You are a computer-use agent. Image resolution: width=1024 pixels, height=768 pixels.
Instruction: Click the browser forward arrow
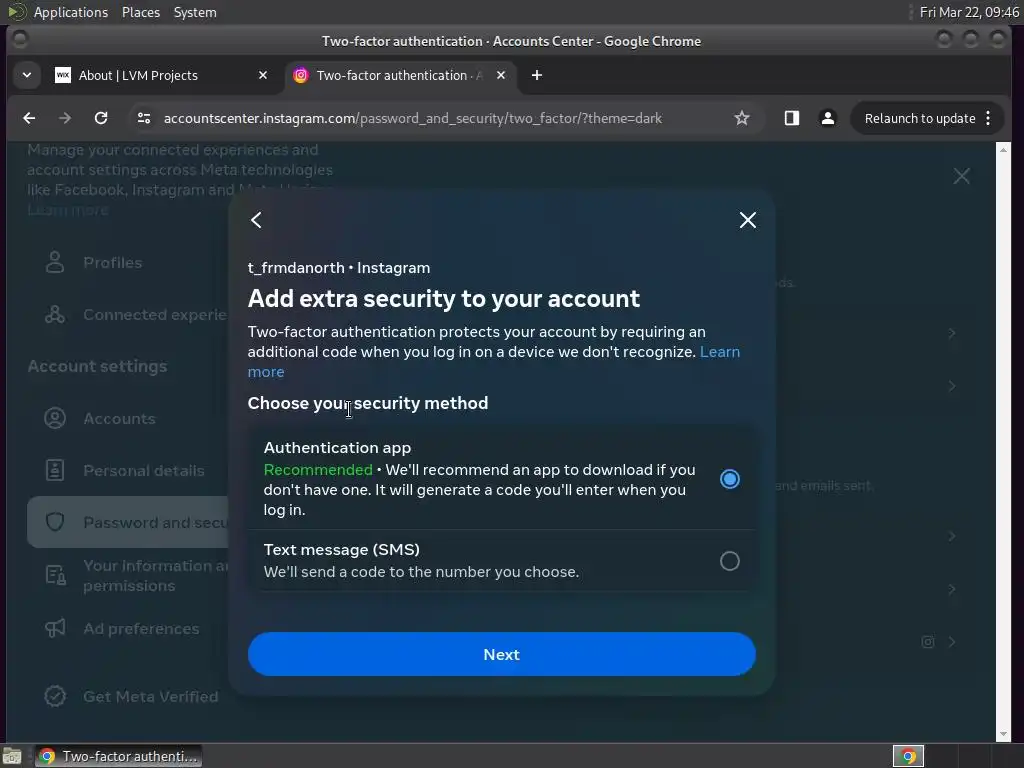click(65, 118)
